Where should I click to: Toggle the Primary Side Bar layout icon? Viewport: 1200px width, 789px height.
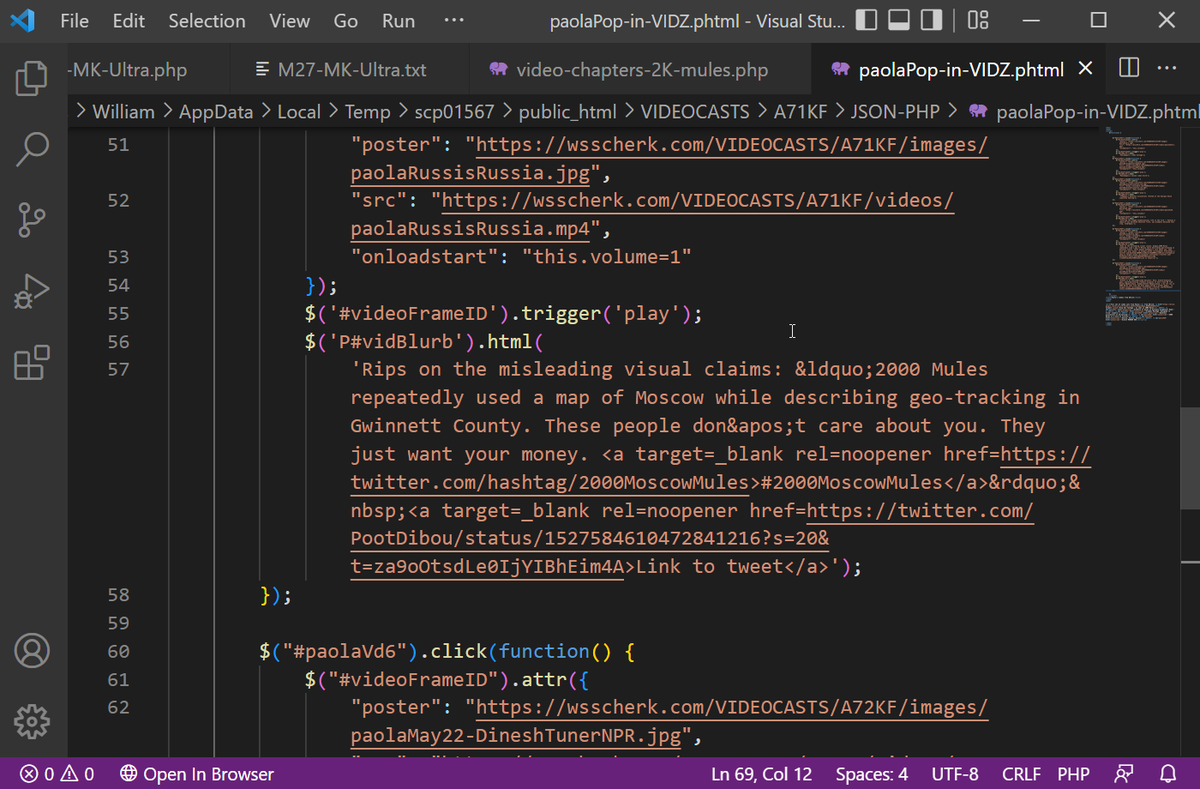pyautogui.click(x=867, y=20)
